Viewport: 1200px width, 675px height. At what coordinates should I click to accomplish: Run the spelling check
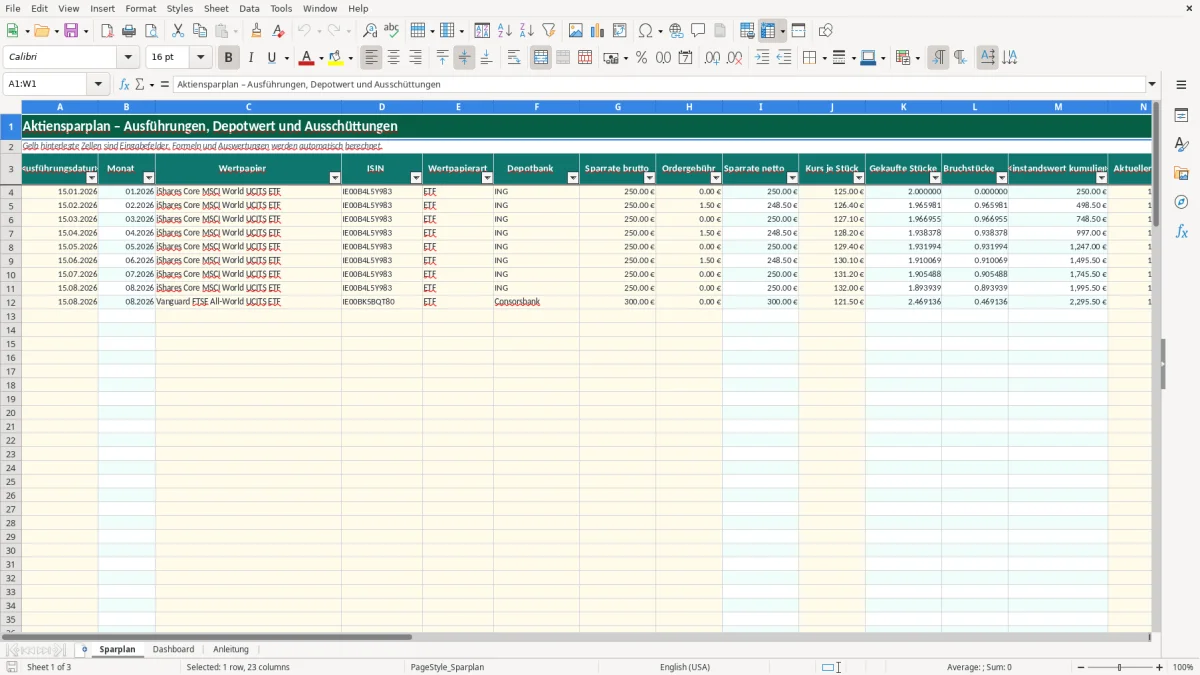tap(392, 31)
